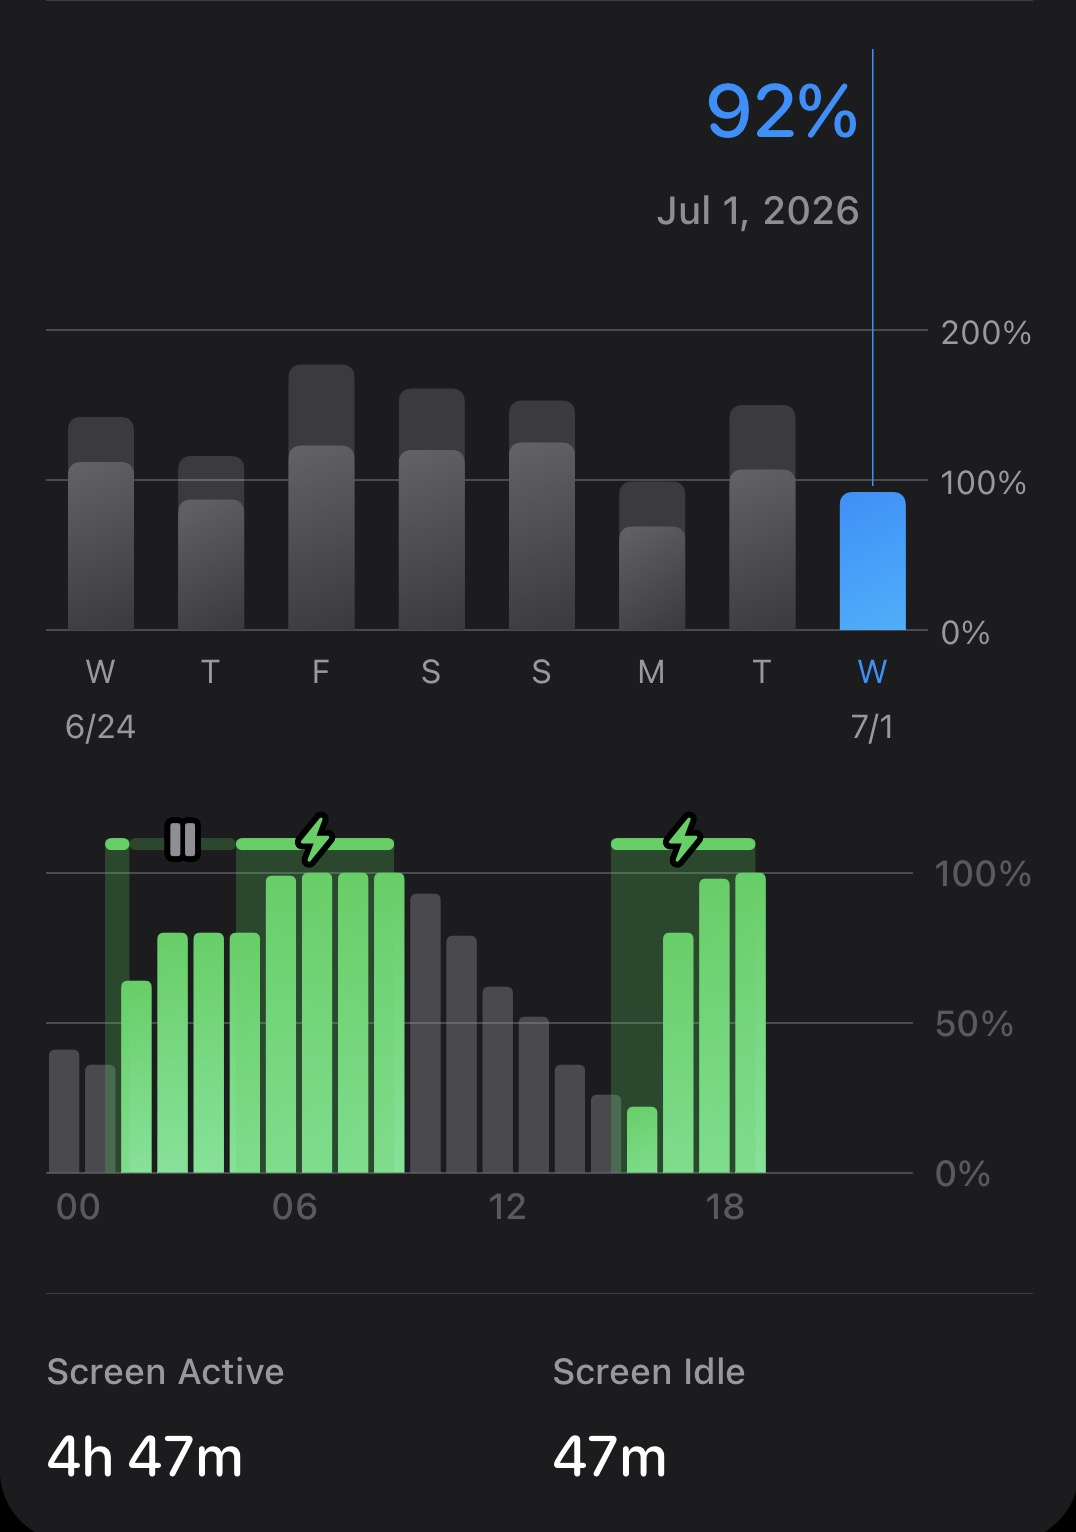
Task: Tap the afternoon charging bolt icon
Action: 684,839
